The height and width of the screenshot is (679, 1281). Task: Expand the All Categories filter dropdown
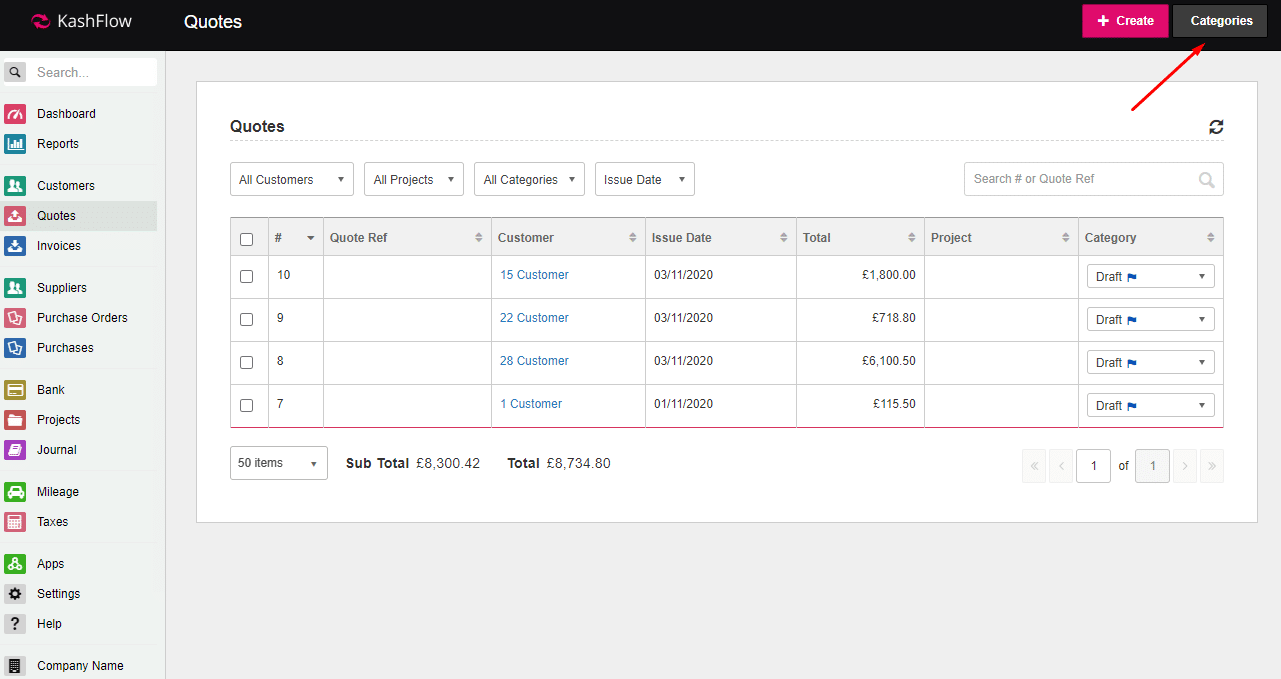click(528, 180)
